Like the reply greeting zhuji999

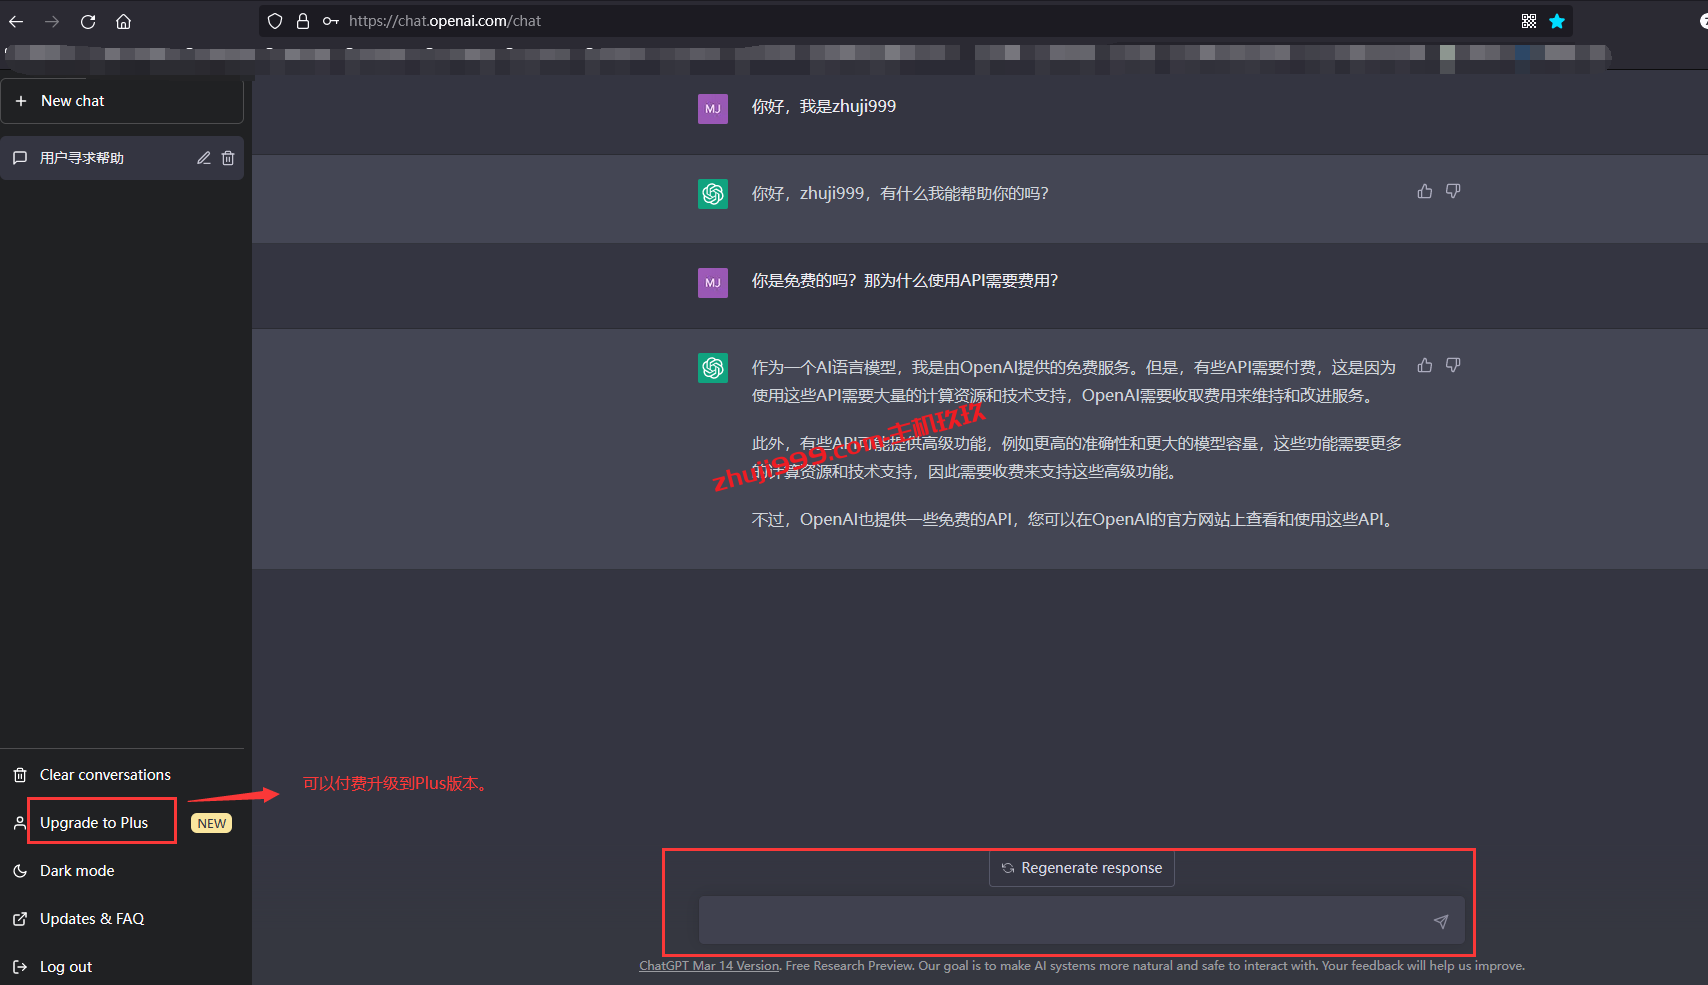pyautogui.click(x=1425, y=191)
